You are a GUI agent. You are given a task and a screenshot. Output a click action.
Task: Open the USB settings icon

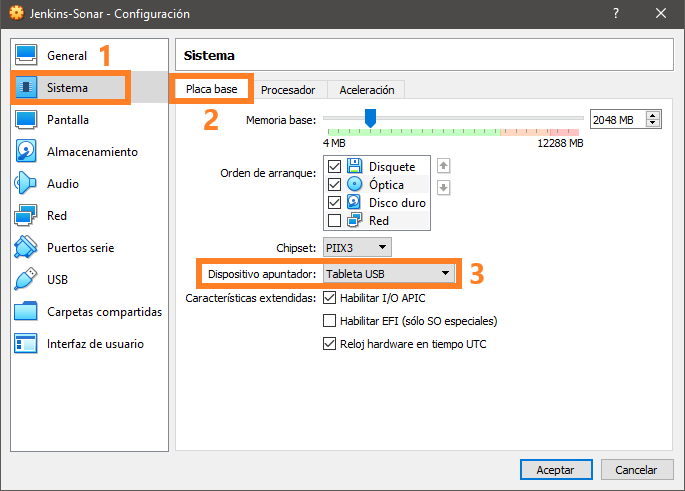pos(27,280)
